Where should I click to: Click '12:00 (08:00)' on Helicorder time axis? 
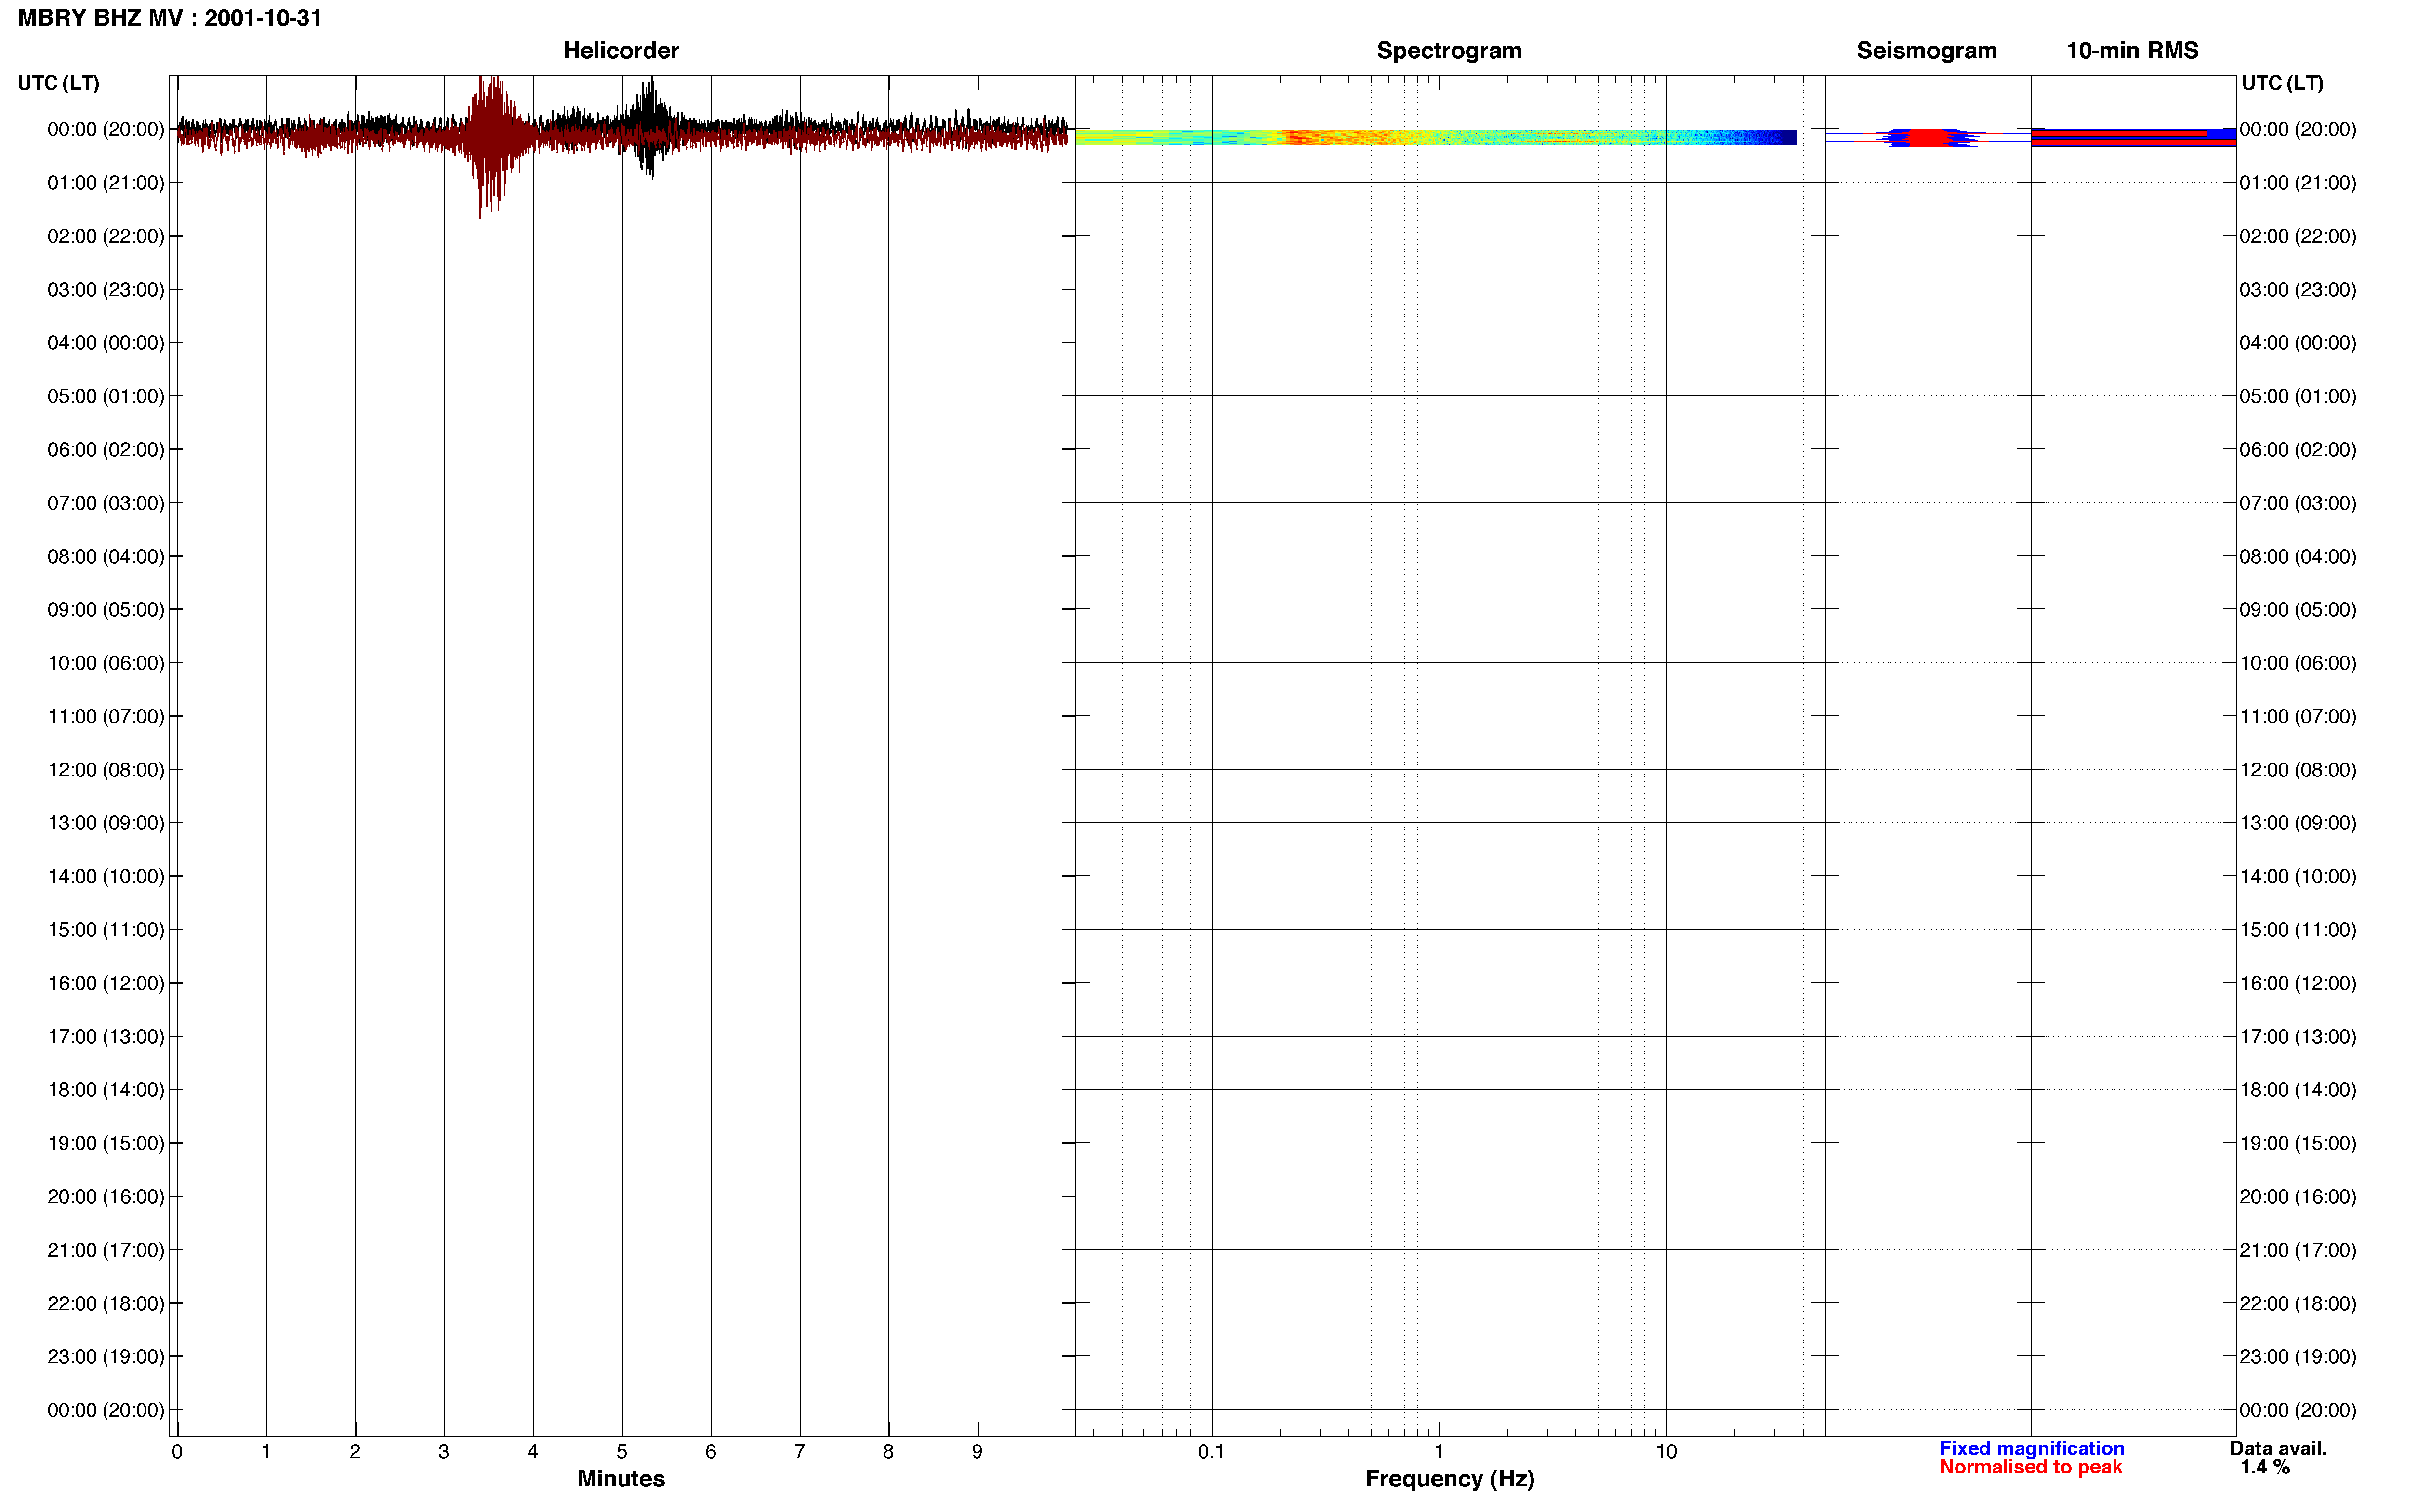pyautogui.click(x=106, y=770)
